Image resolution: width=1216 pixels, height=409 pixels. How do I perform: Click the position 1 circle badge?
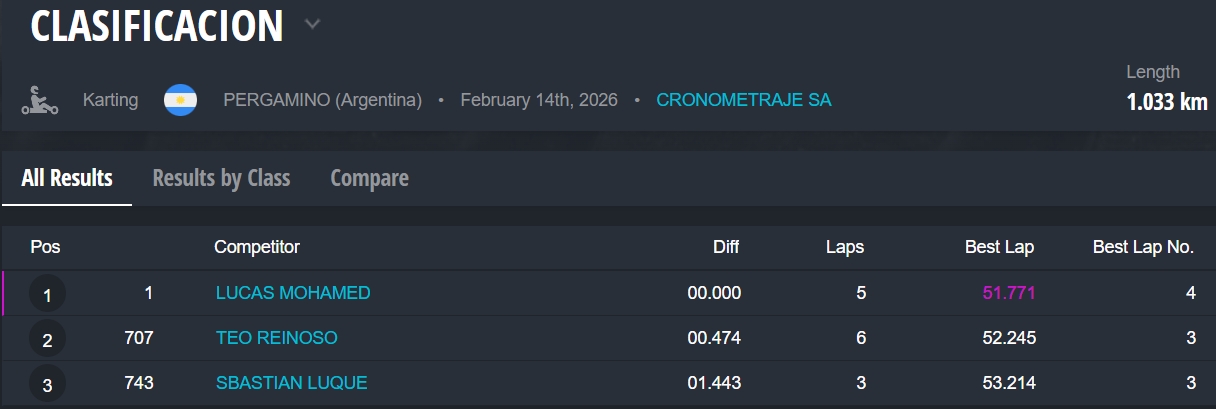coord(47,295)
